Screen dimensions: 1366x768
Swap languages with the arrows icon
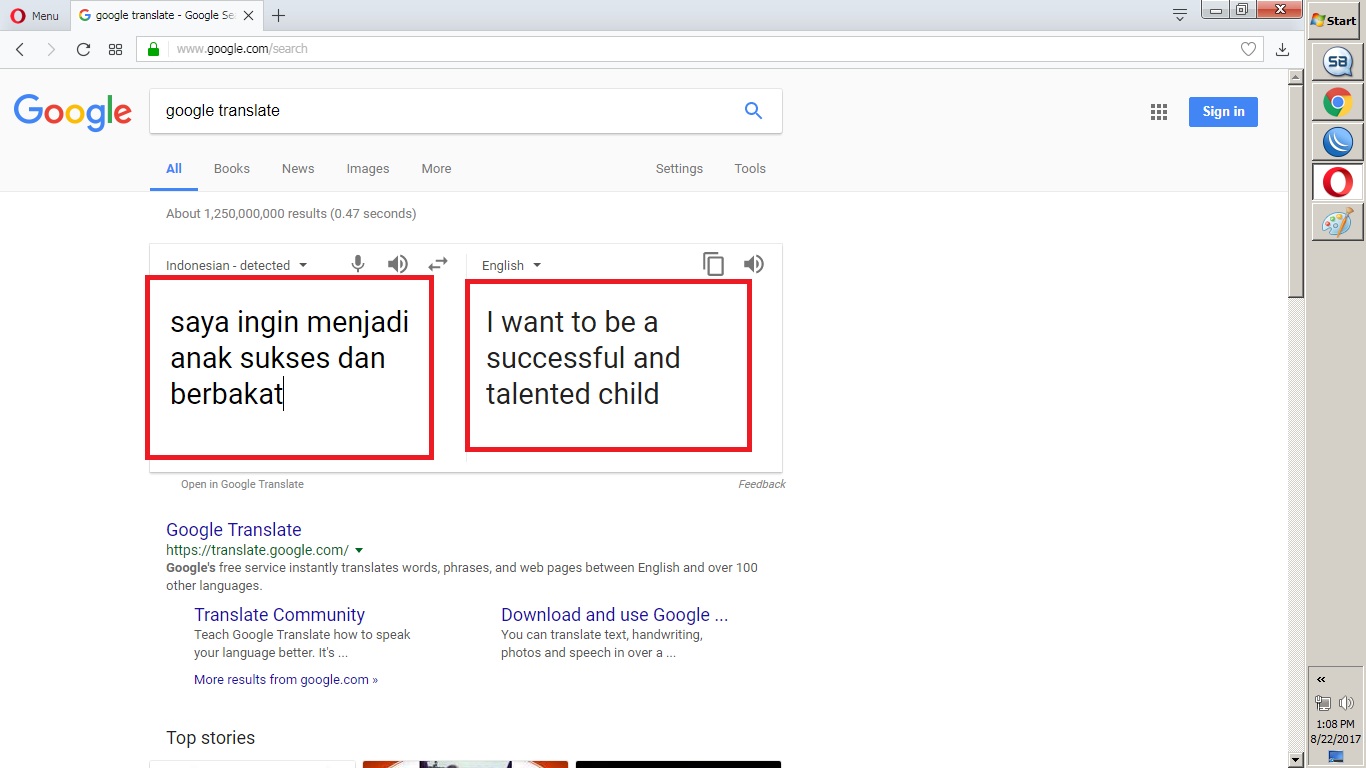click(438, 264)
